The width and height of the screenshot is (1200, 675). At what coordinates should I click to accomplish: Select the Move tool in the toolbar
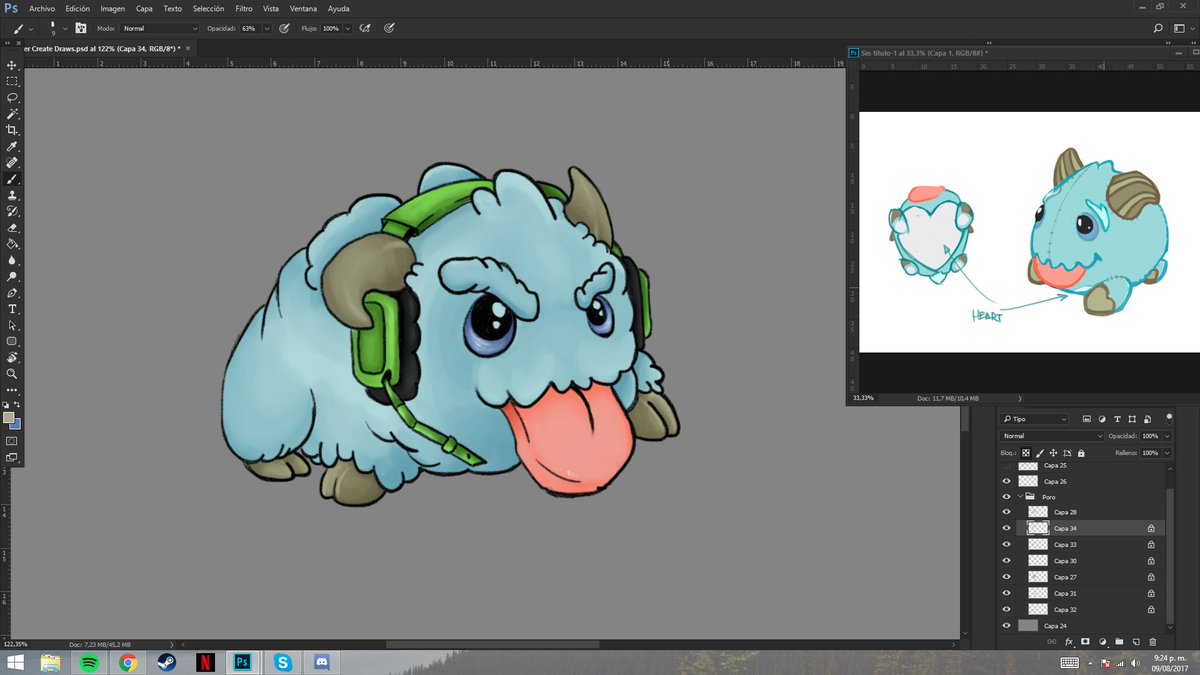(12, 64)
